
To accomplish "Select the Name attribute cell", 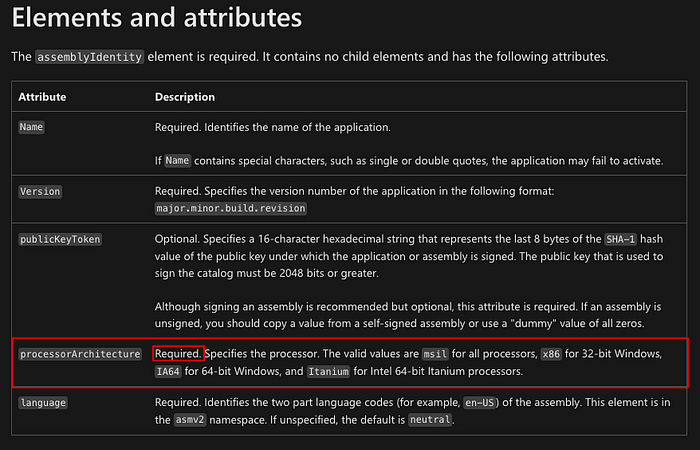I will pos(33,128).
